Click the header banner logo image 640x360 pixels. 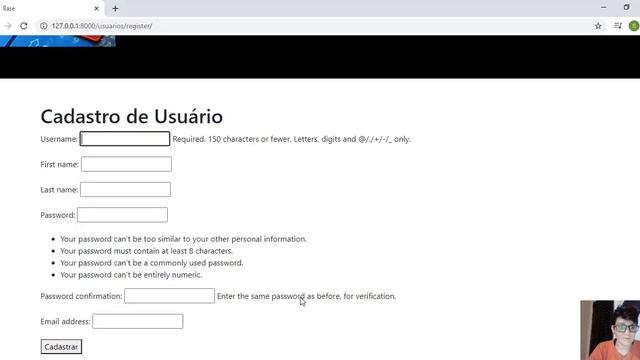point(58,41)
